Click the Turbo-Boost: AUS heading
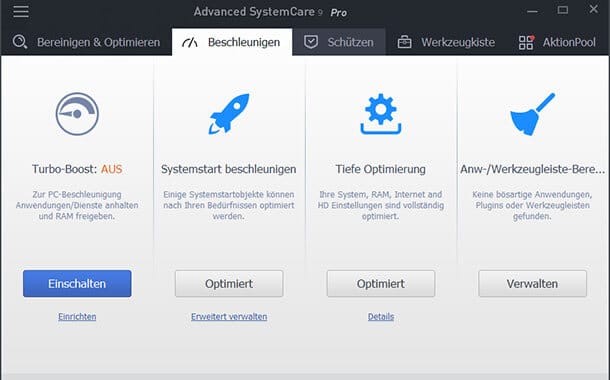 click(77, 169)
